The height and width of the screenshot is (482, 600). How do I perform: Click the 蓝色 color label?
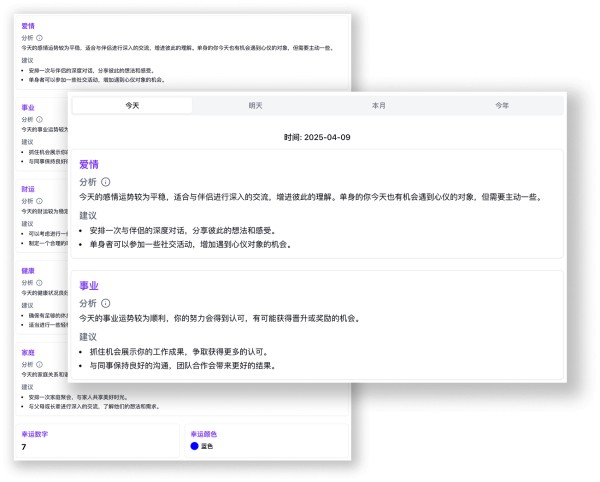point(207,446)
